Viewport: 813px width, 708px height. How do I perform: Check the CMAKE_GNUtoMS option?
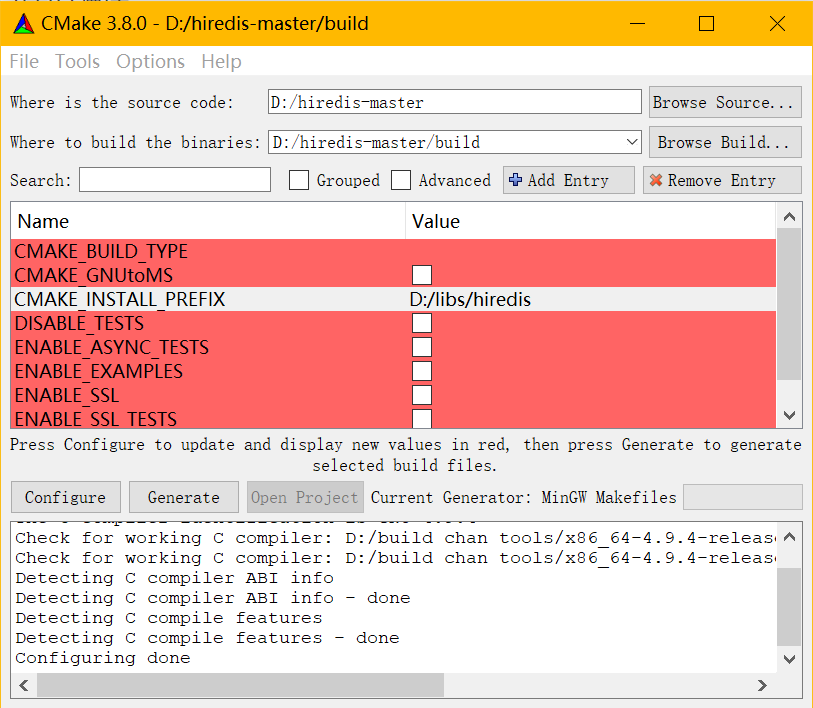pos(422,275)
